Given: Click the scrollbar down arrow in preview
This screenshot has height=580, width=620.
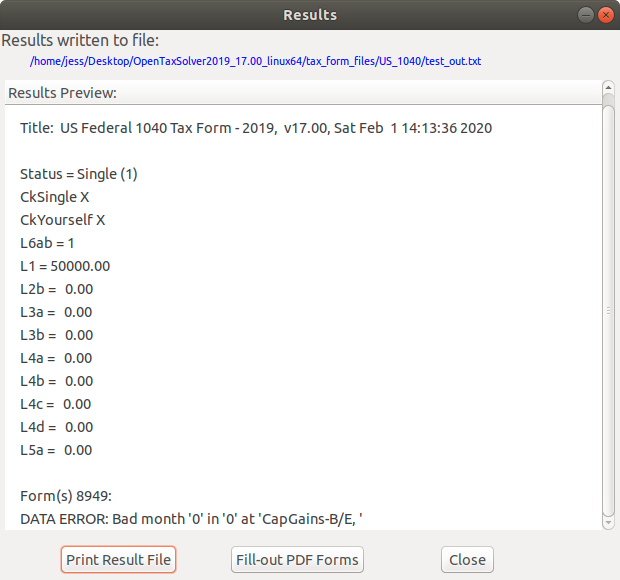Looking at the screenshot, I should [x=607, y=523].
